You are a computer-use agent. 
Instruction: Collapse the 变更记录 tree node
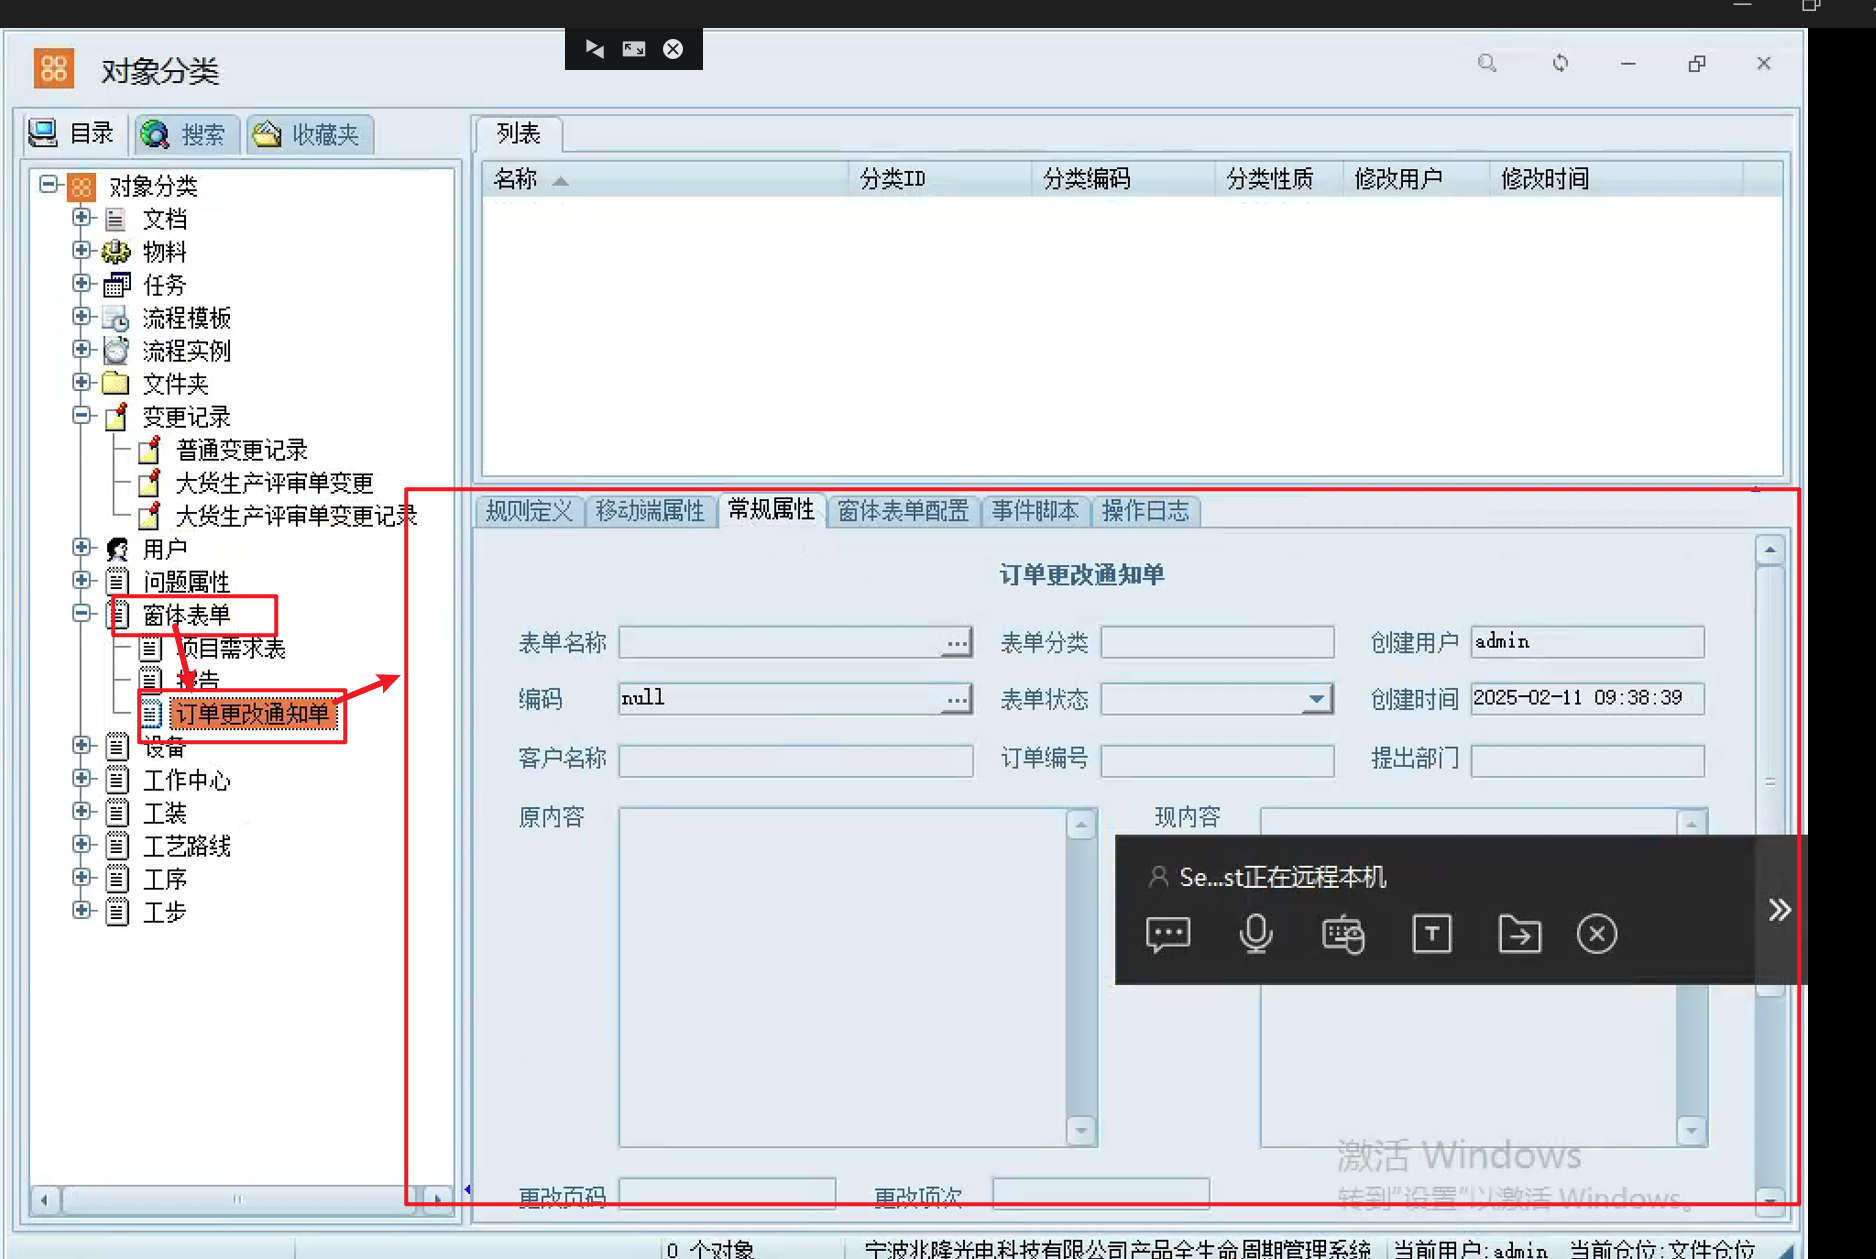pos(82,415)
